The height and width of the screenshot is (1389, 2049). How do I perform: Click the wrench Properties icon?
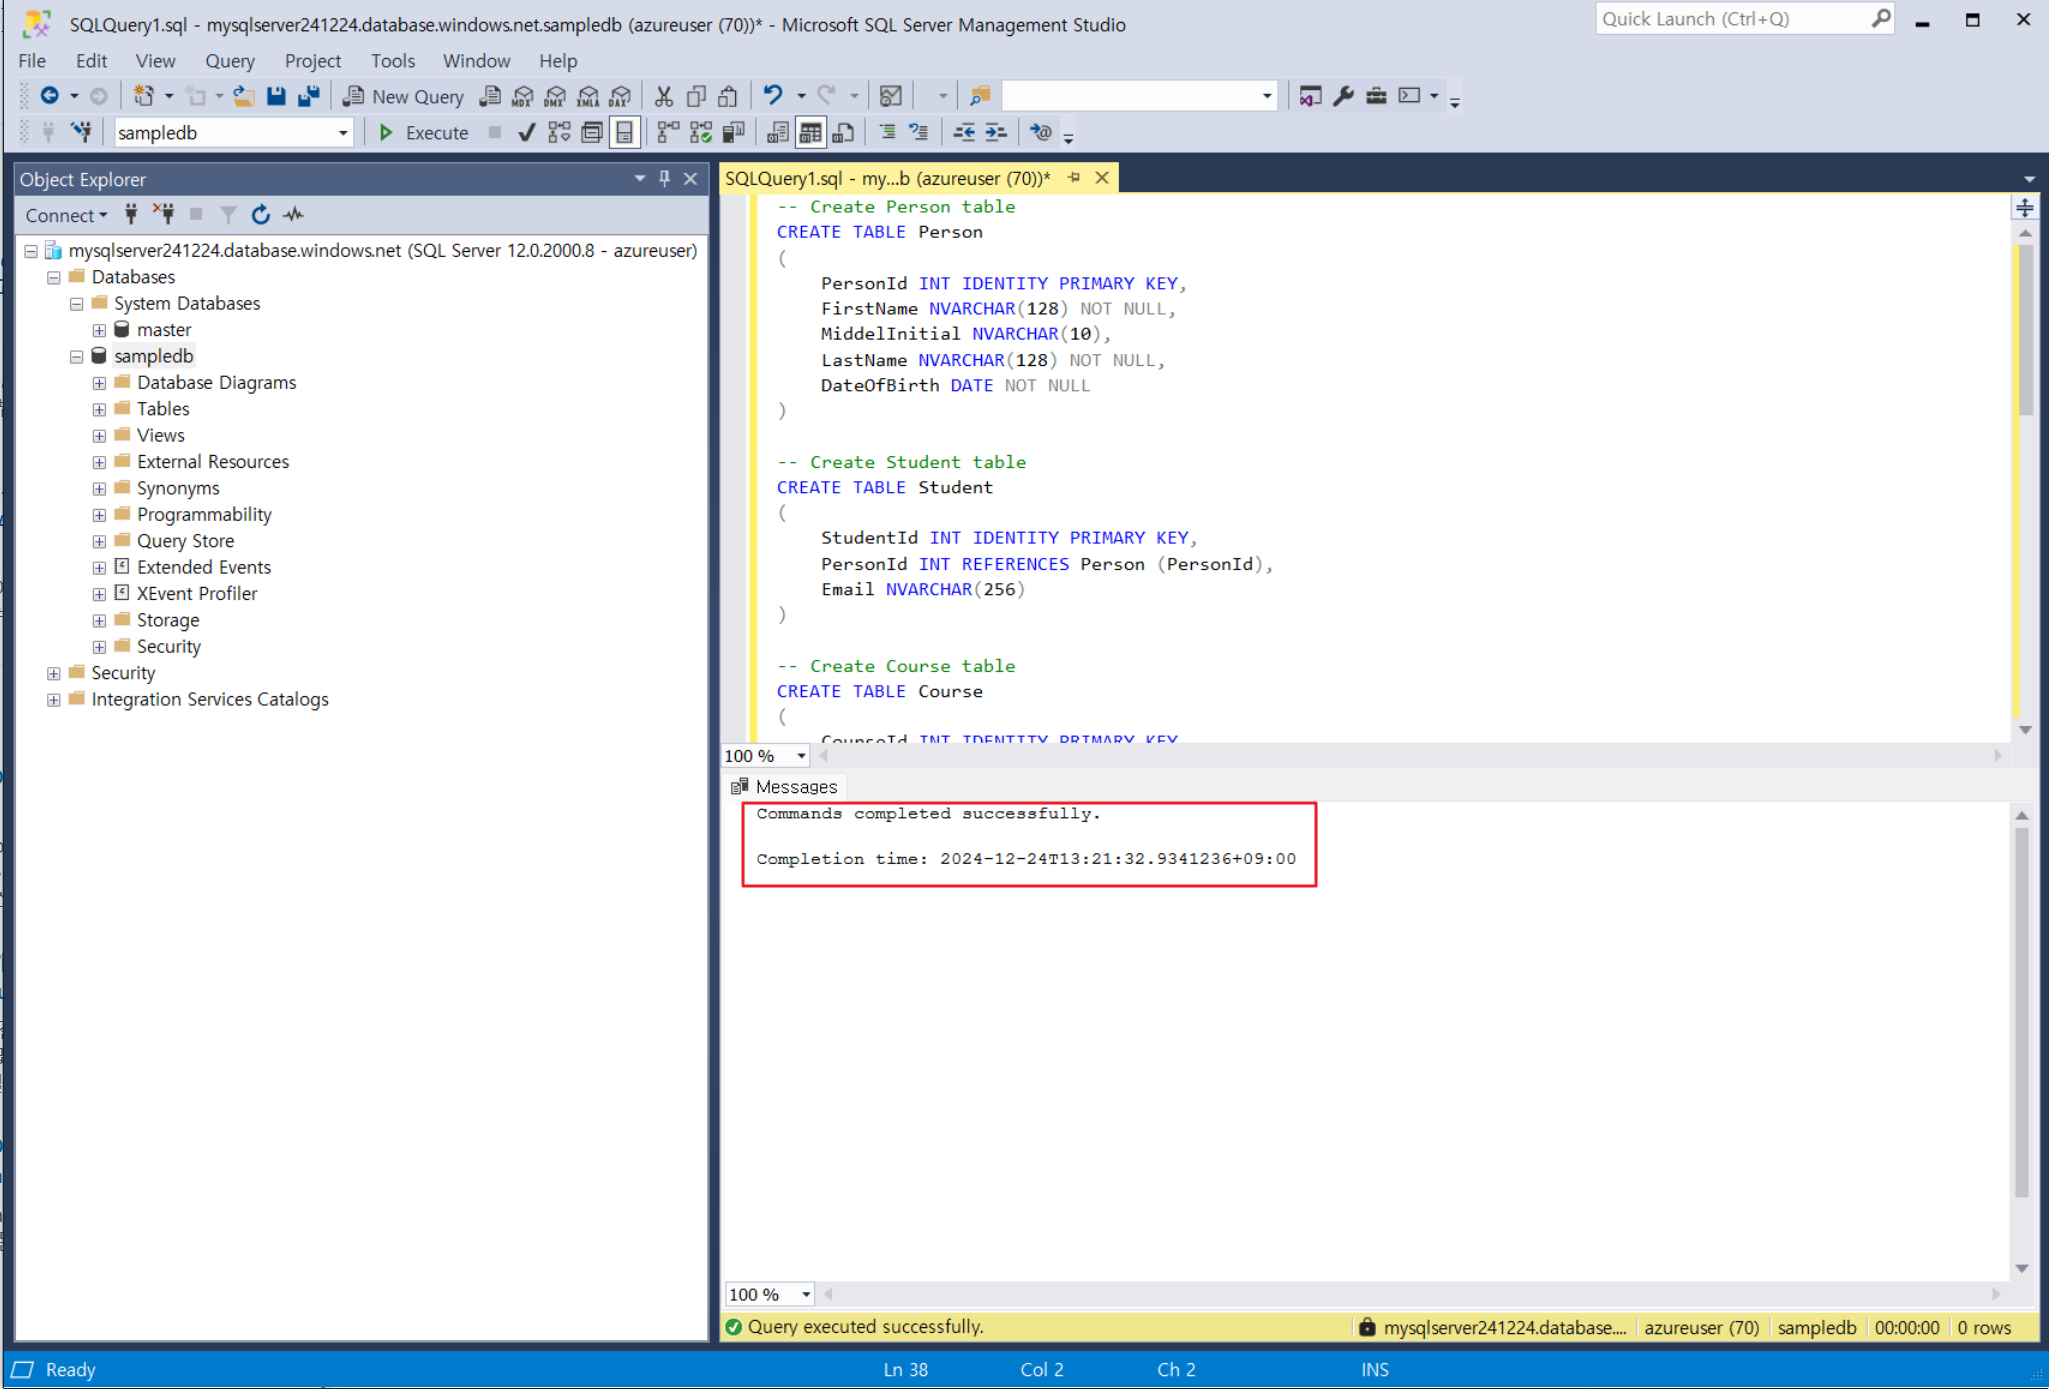tap(1343, 96)
